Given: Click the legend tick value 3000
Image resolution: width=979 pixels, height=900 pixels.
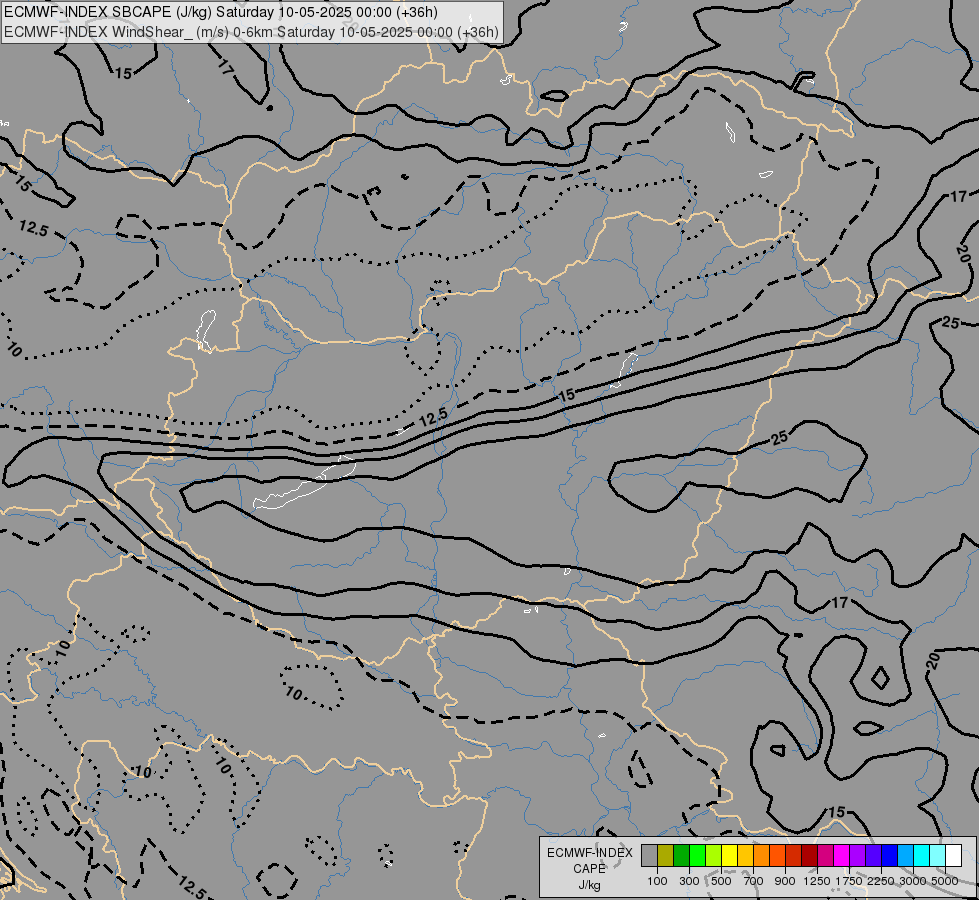Looking at the screenshot, I should [x=913, y=881].
